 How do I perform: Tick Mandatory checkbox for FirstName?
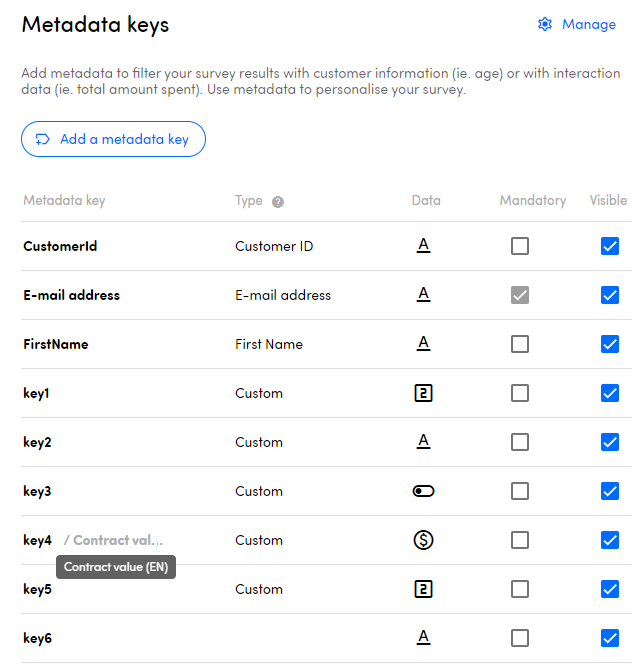[x=520, y=344]
